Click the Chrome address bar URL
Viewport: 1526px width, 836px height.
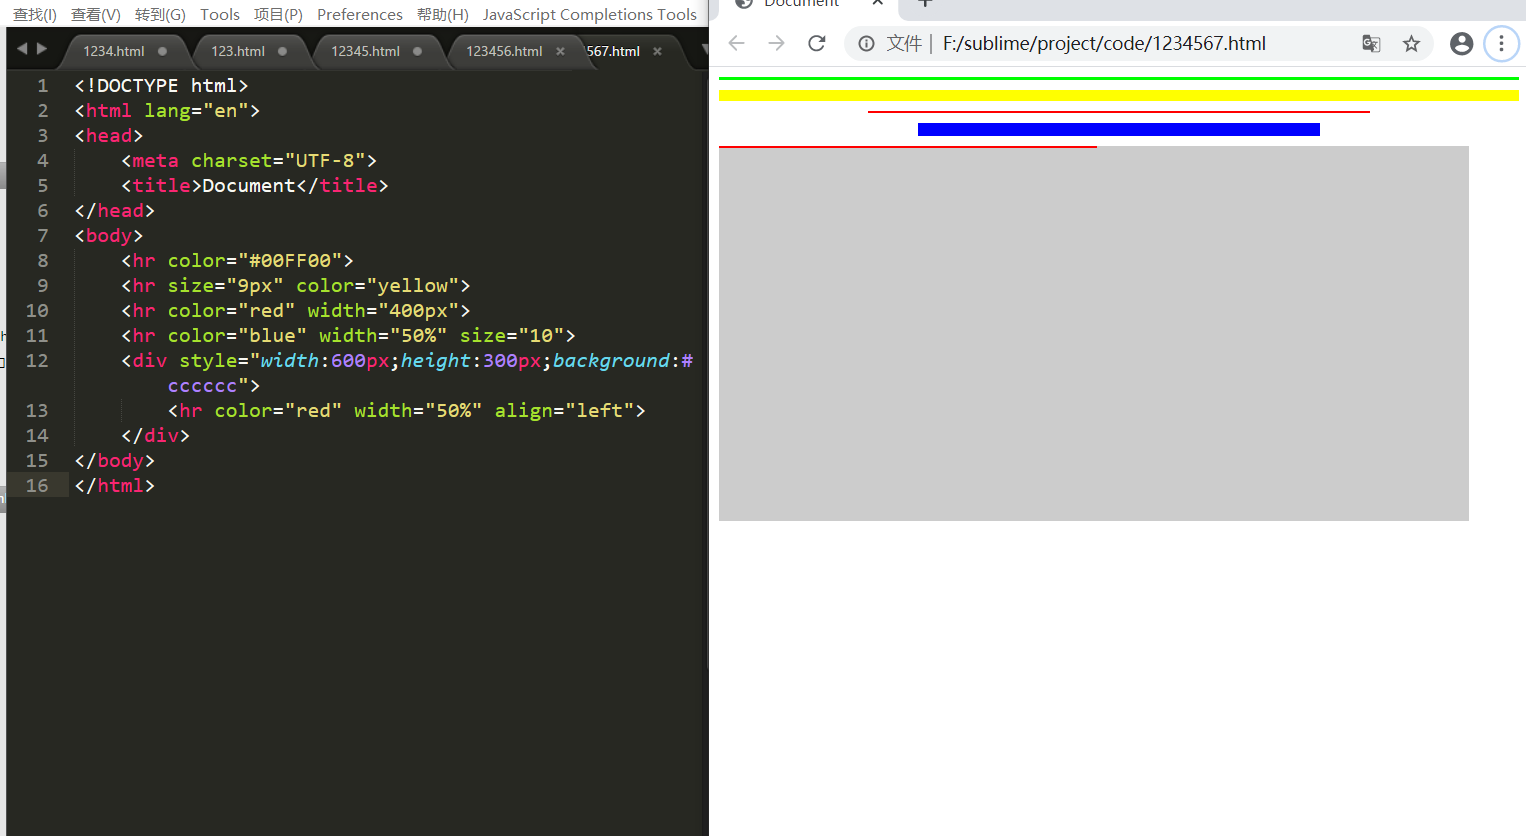[1104, 43]
